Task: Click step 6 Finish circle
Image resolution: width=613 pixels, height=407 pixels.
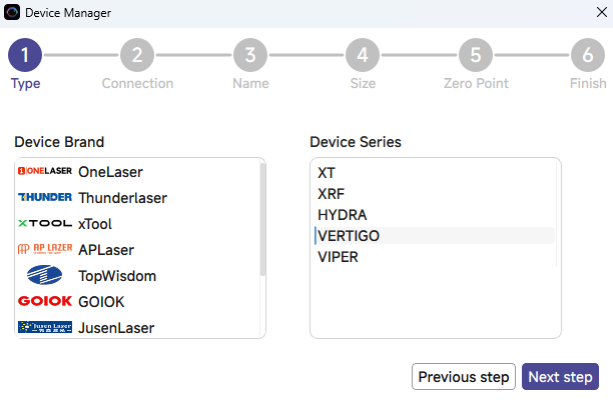Action: pyautogui.click(x=588, y=55)
